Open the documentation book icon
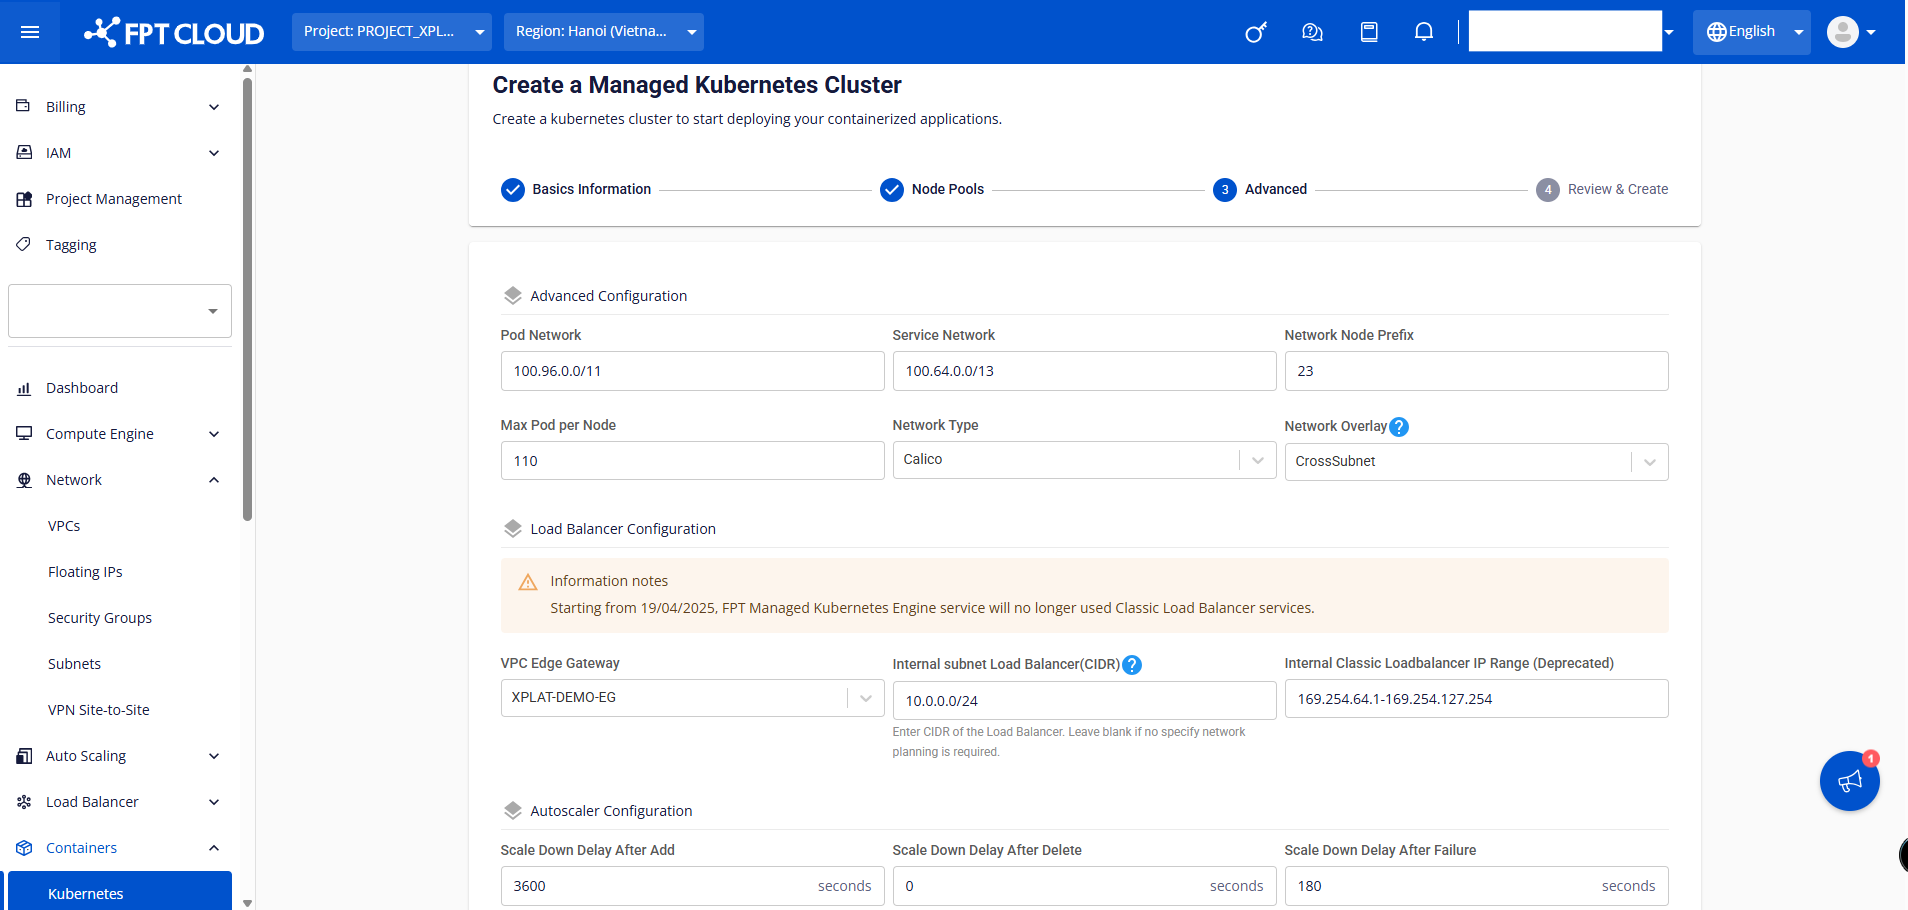 pos(1369,32)
